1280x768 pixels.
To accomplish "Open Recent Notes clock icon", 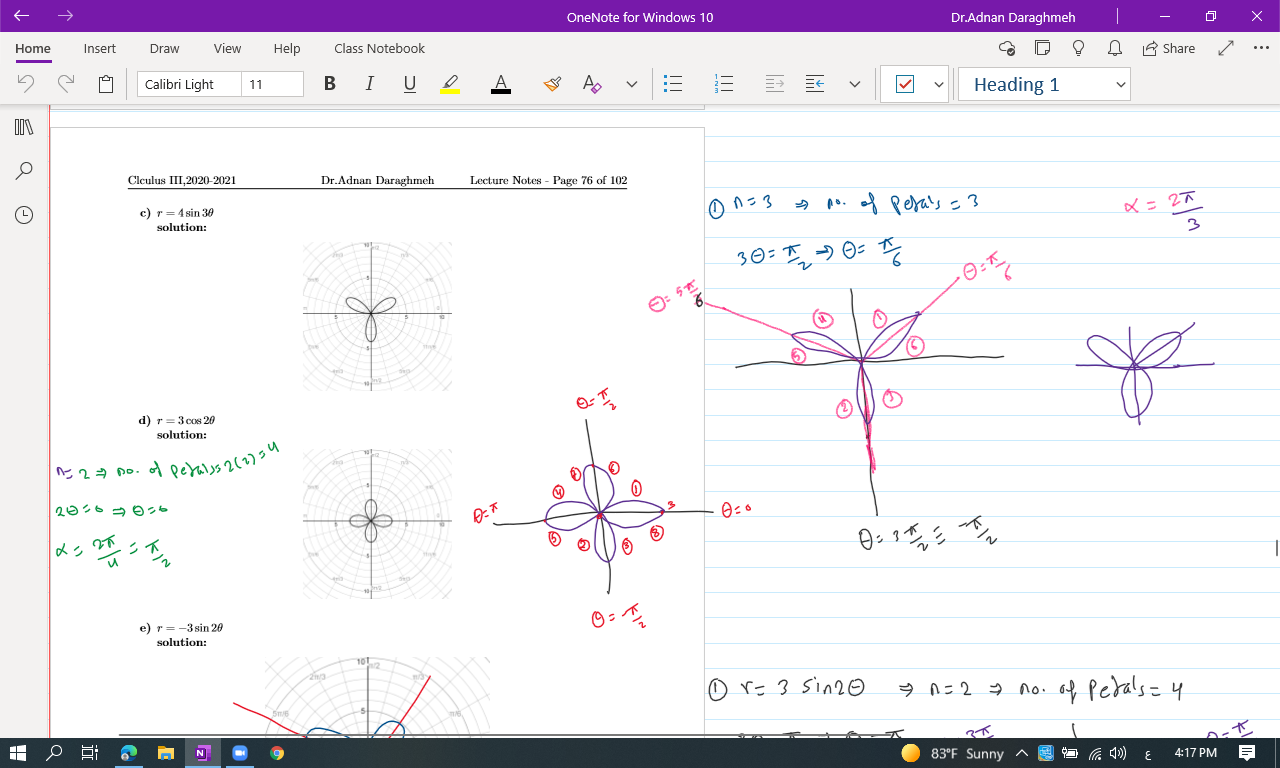I will (x=24, y=214).
